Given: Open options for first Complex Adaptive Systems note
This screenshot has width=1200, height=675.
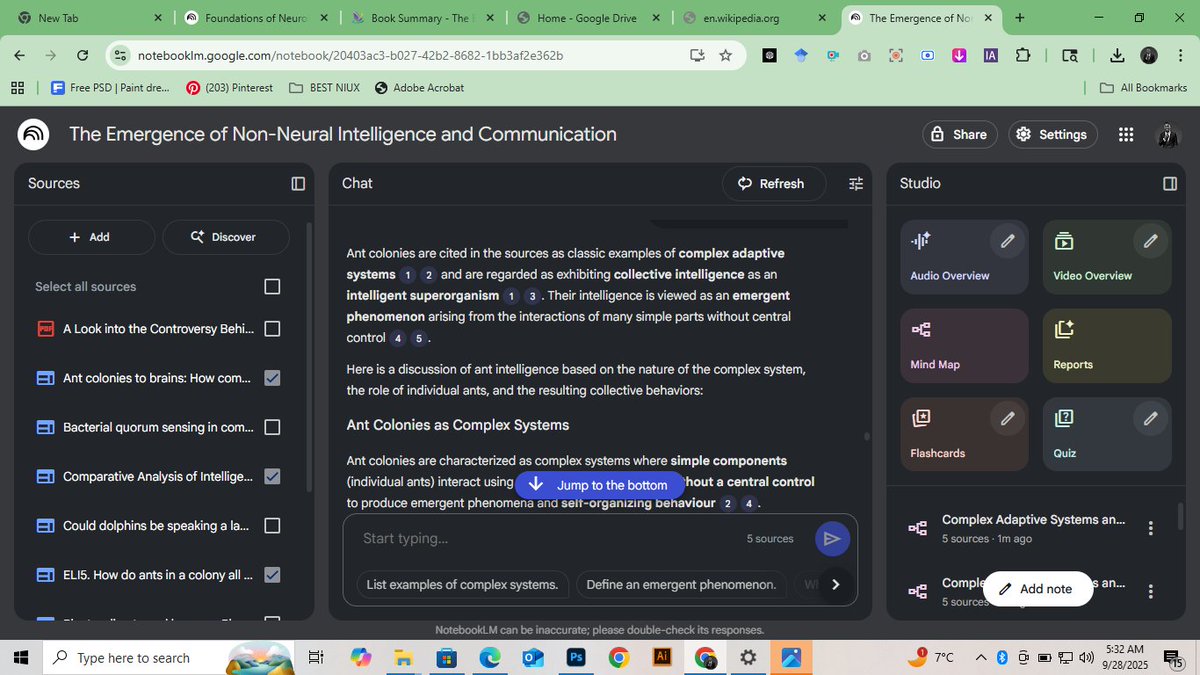Looking at the screenshot, I should 1151,528.
